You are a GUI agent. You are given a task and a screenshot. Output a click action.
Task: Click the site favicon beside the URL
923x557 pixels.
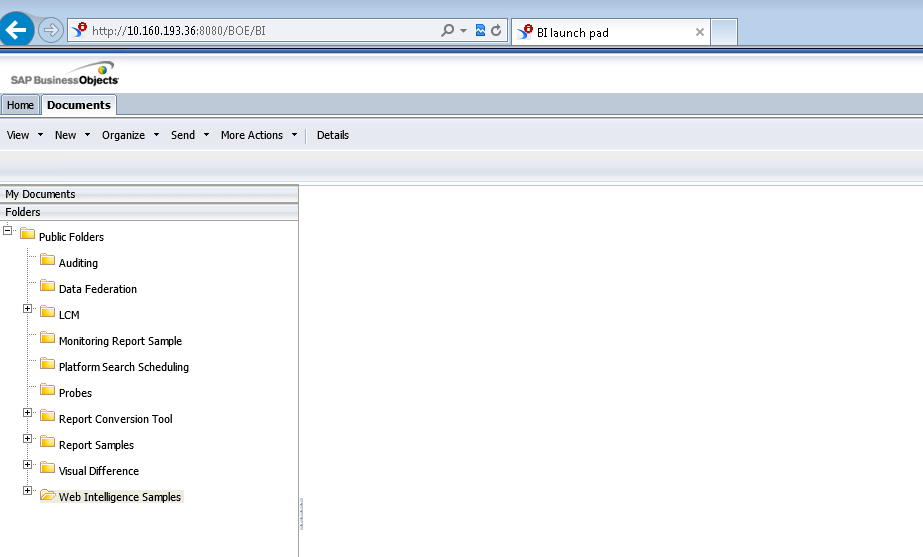(79, 29)
